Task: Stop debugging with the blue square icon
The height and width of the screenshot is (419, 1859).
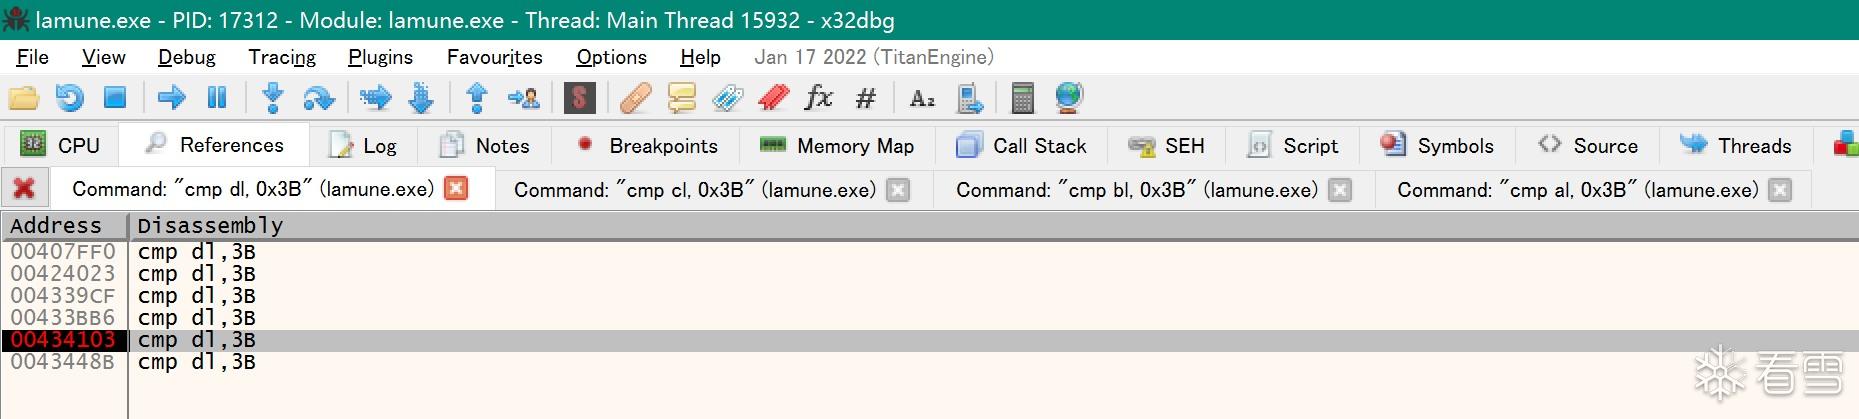Action: [115, 98]
